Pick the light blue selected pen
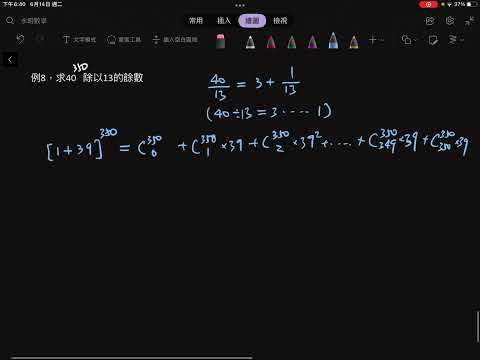The width and height of the screenshot is (480, 360). 333,40
